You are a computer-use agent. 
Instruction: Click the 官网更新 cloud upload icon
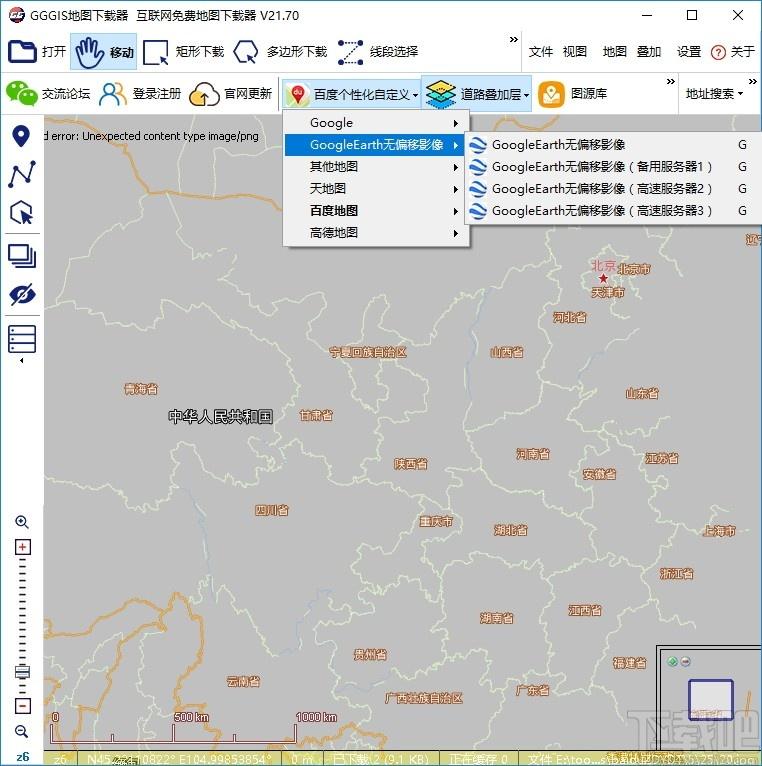[x=204, y=93]
